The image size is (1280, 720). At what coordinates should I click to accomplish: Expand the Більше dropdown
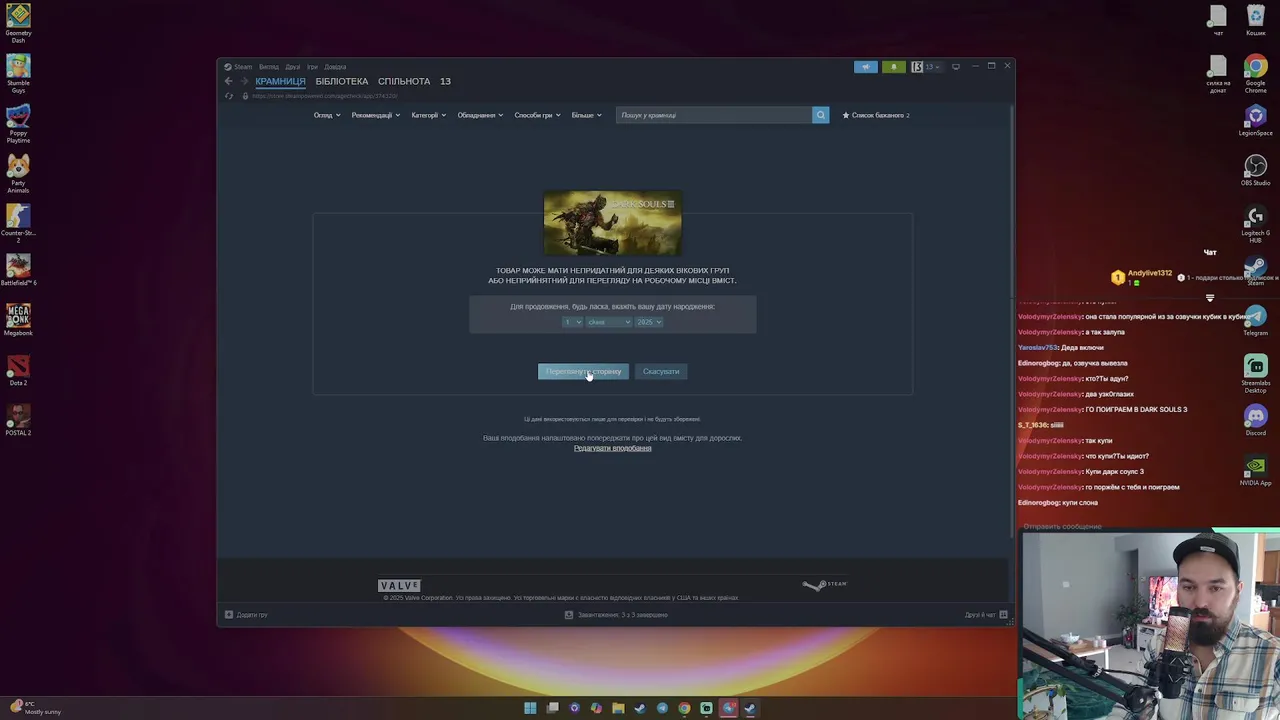click(587, 115)
